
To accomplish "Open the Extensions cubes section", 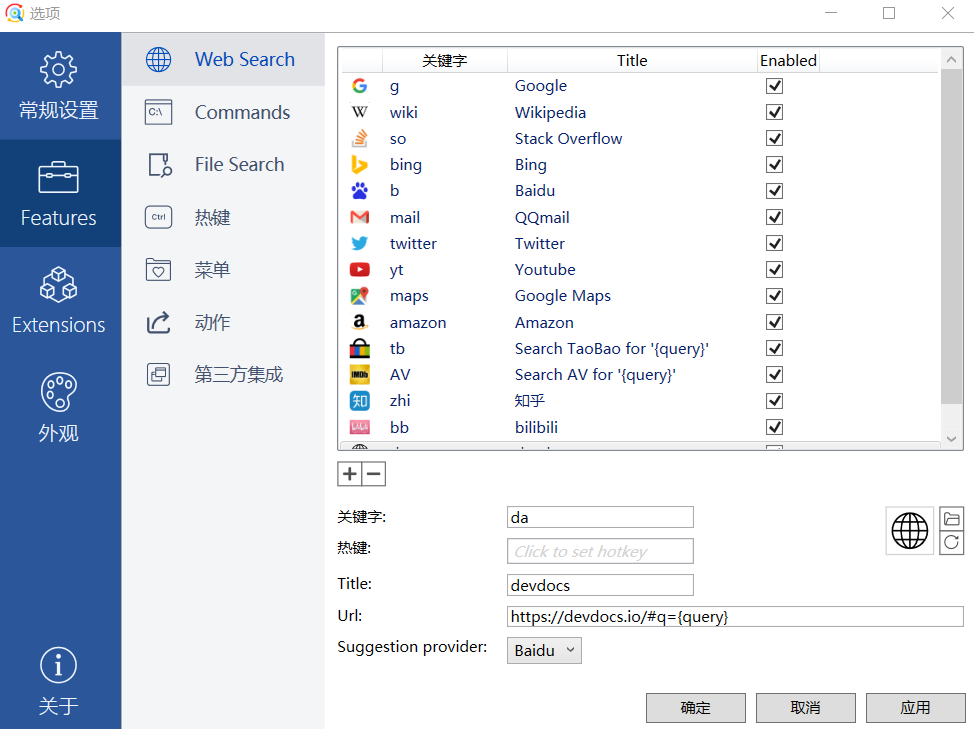I will (x=60, y=301).
